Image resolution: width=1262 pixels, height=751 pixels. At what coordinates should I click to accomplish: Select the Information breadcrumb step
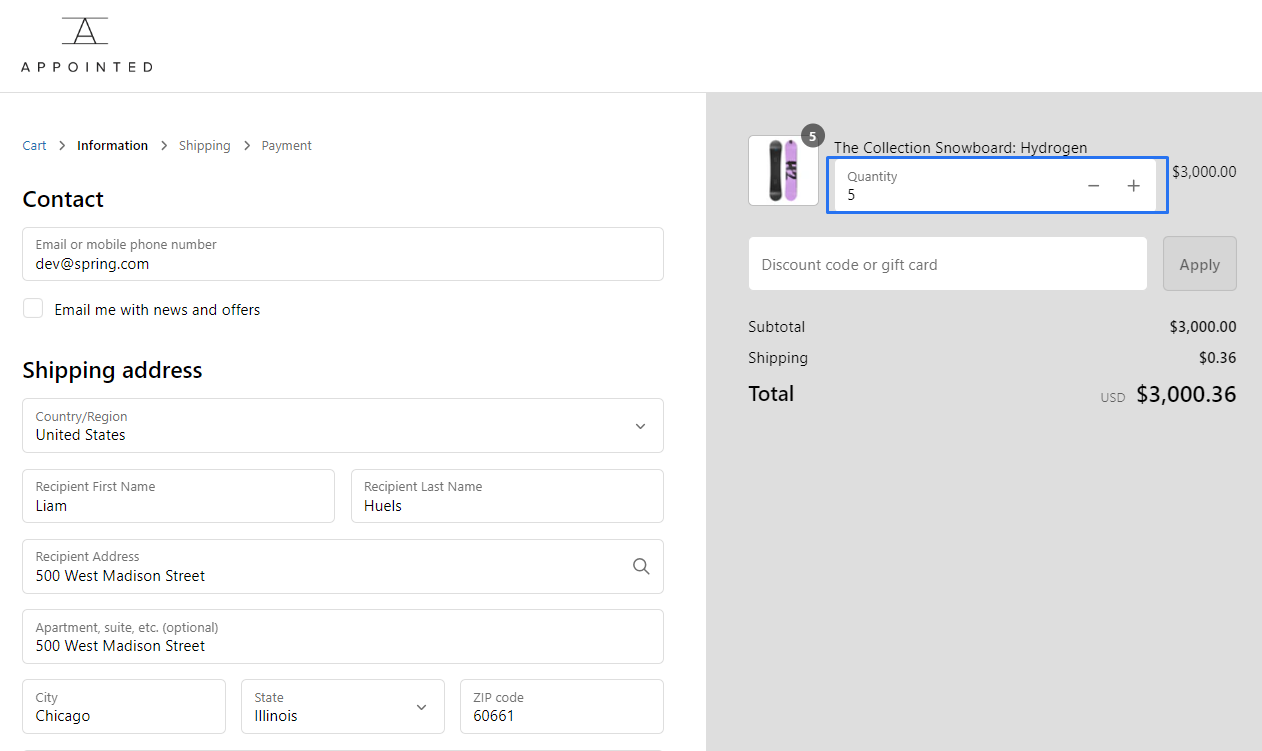click(x=112, y=146)
